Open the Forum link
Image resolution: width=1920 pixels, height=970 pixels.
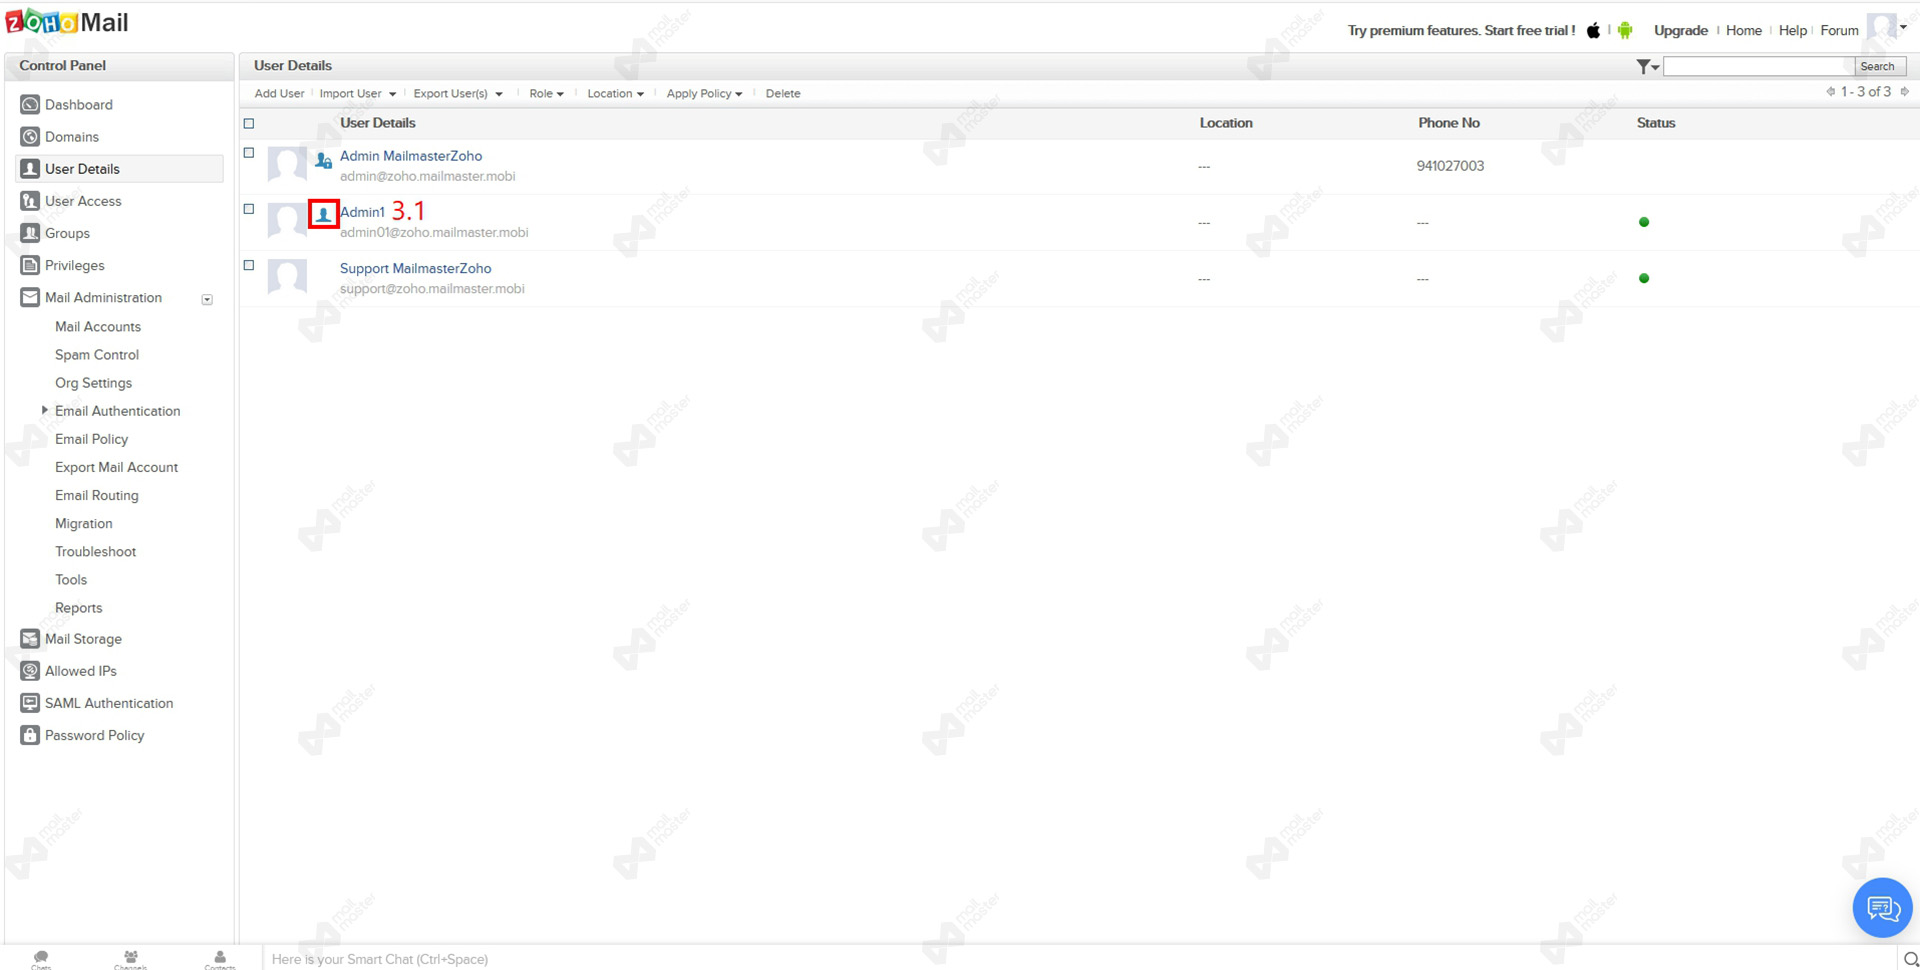pyautogui.click(x=1839, y=30)
